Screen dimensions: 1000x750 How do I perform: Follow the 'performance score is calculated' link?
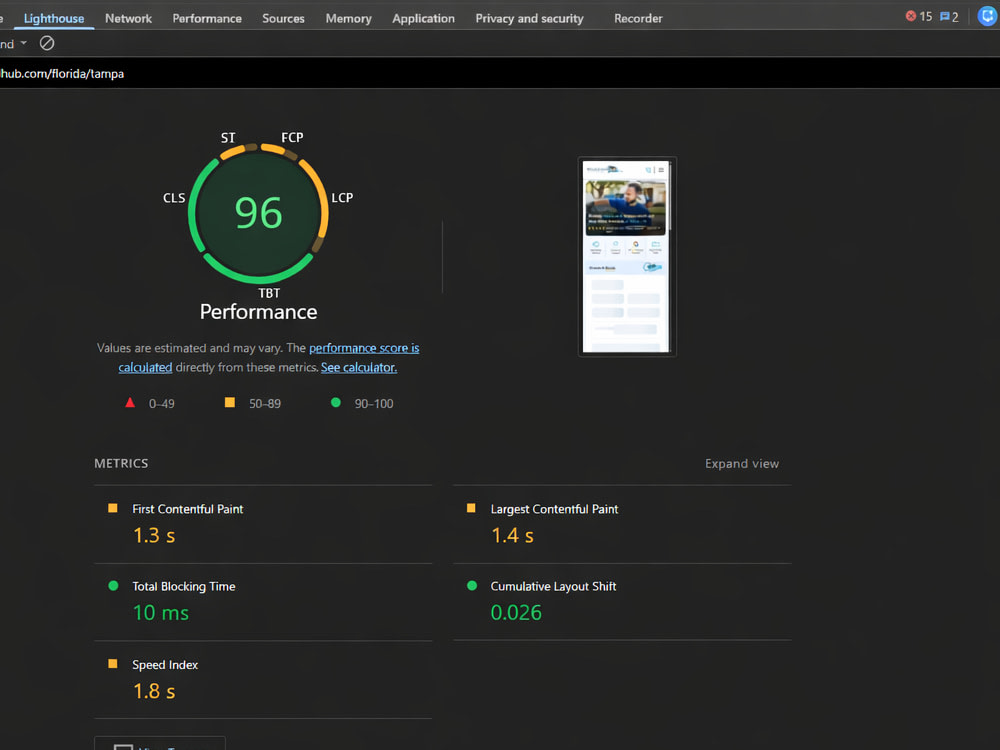pos(364,348)
